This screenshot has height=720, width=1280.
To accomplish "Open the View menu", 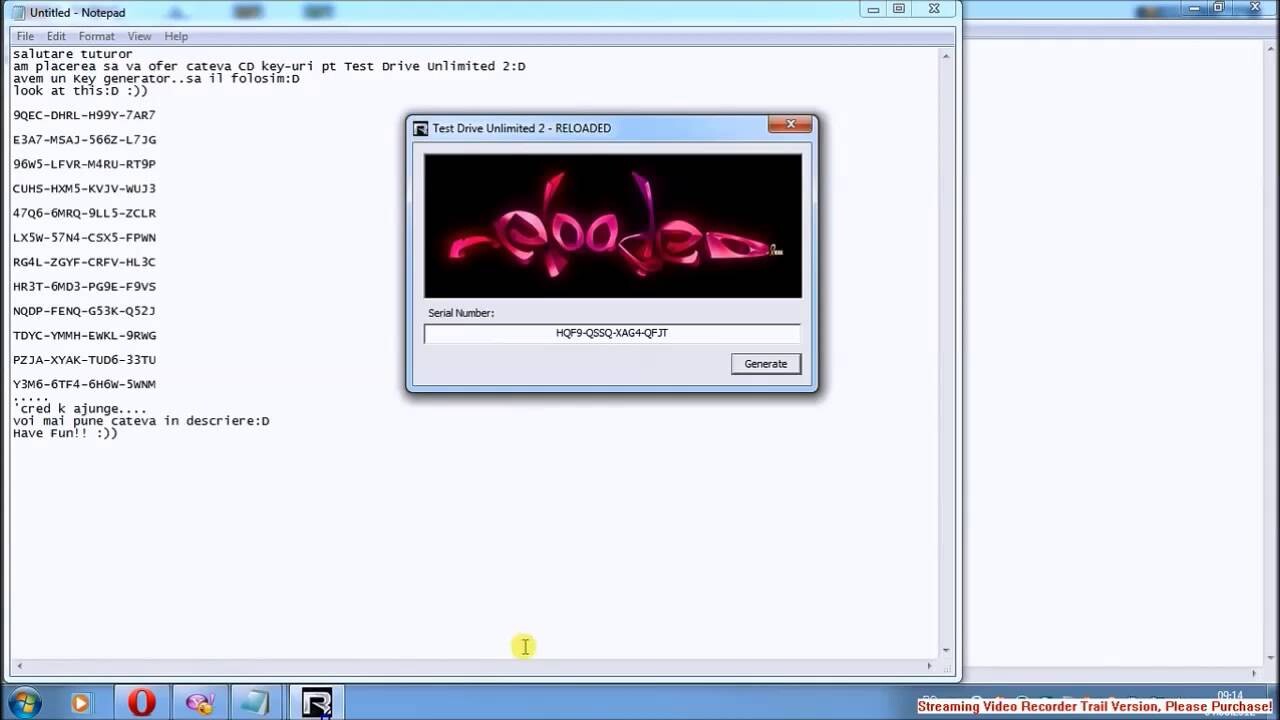I will click(139, 36).
